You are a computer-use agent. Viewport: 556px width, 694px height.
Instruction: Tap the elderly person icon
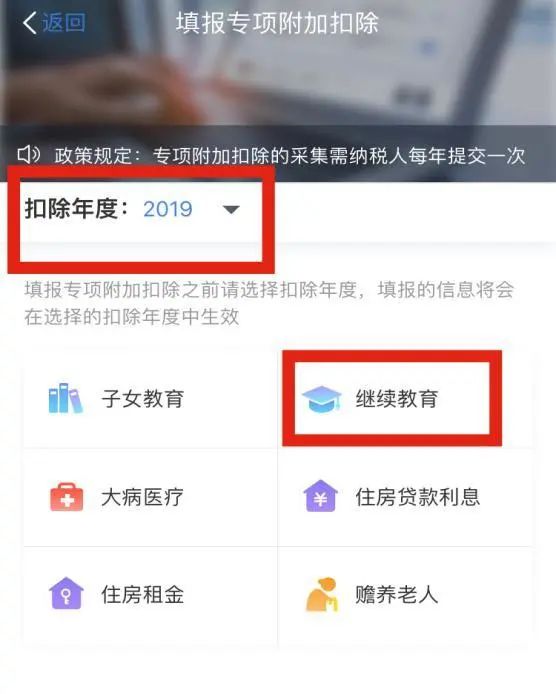pyautogui.click(x=322, y=594)
